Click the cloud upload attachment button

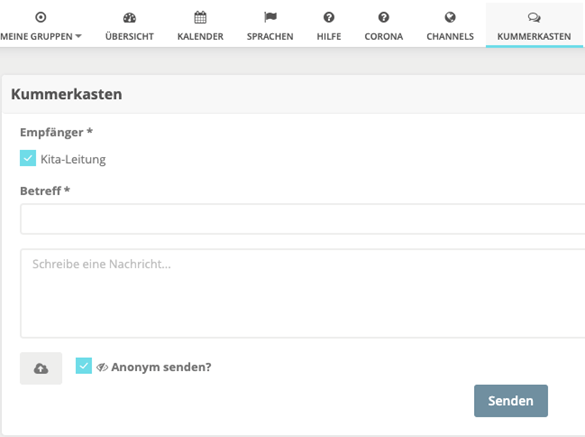41,368
